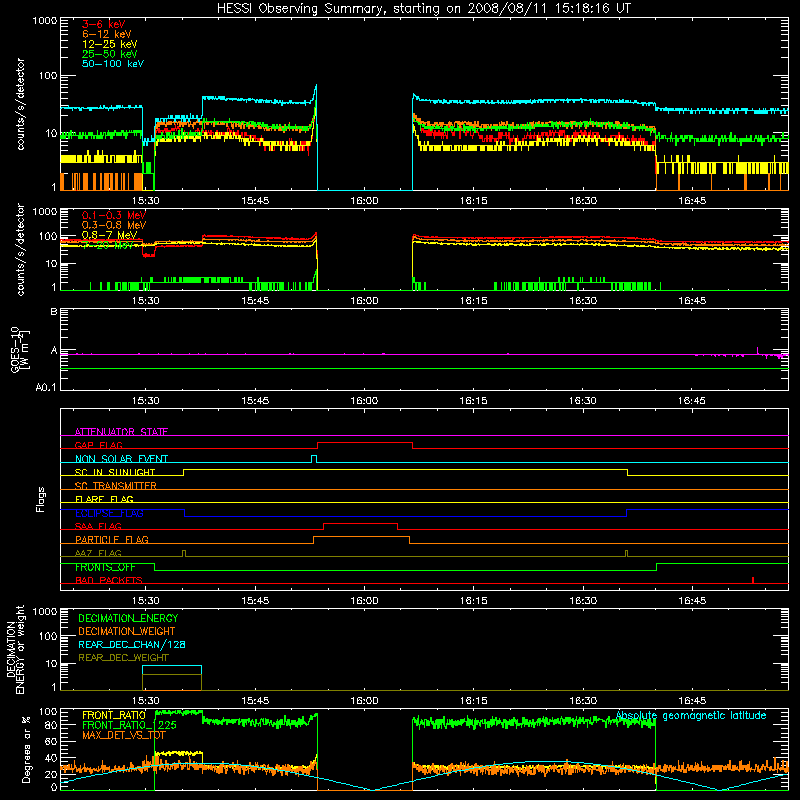Click the MAX_DET_VS_TOT legend label
Image resolution: width=800 pixels, height=800 pixels.
click(x=123, y=735)
